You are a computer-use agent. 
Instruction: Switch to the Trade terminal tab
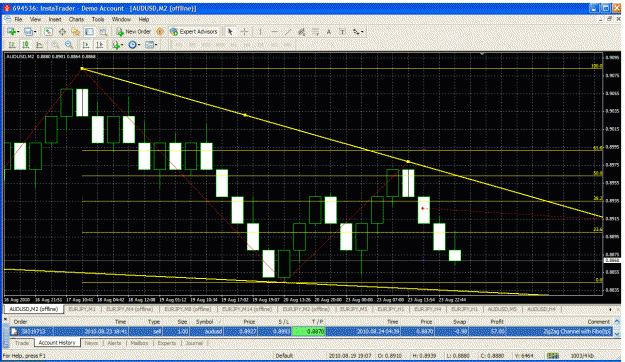22,343
